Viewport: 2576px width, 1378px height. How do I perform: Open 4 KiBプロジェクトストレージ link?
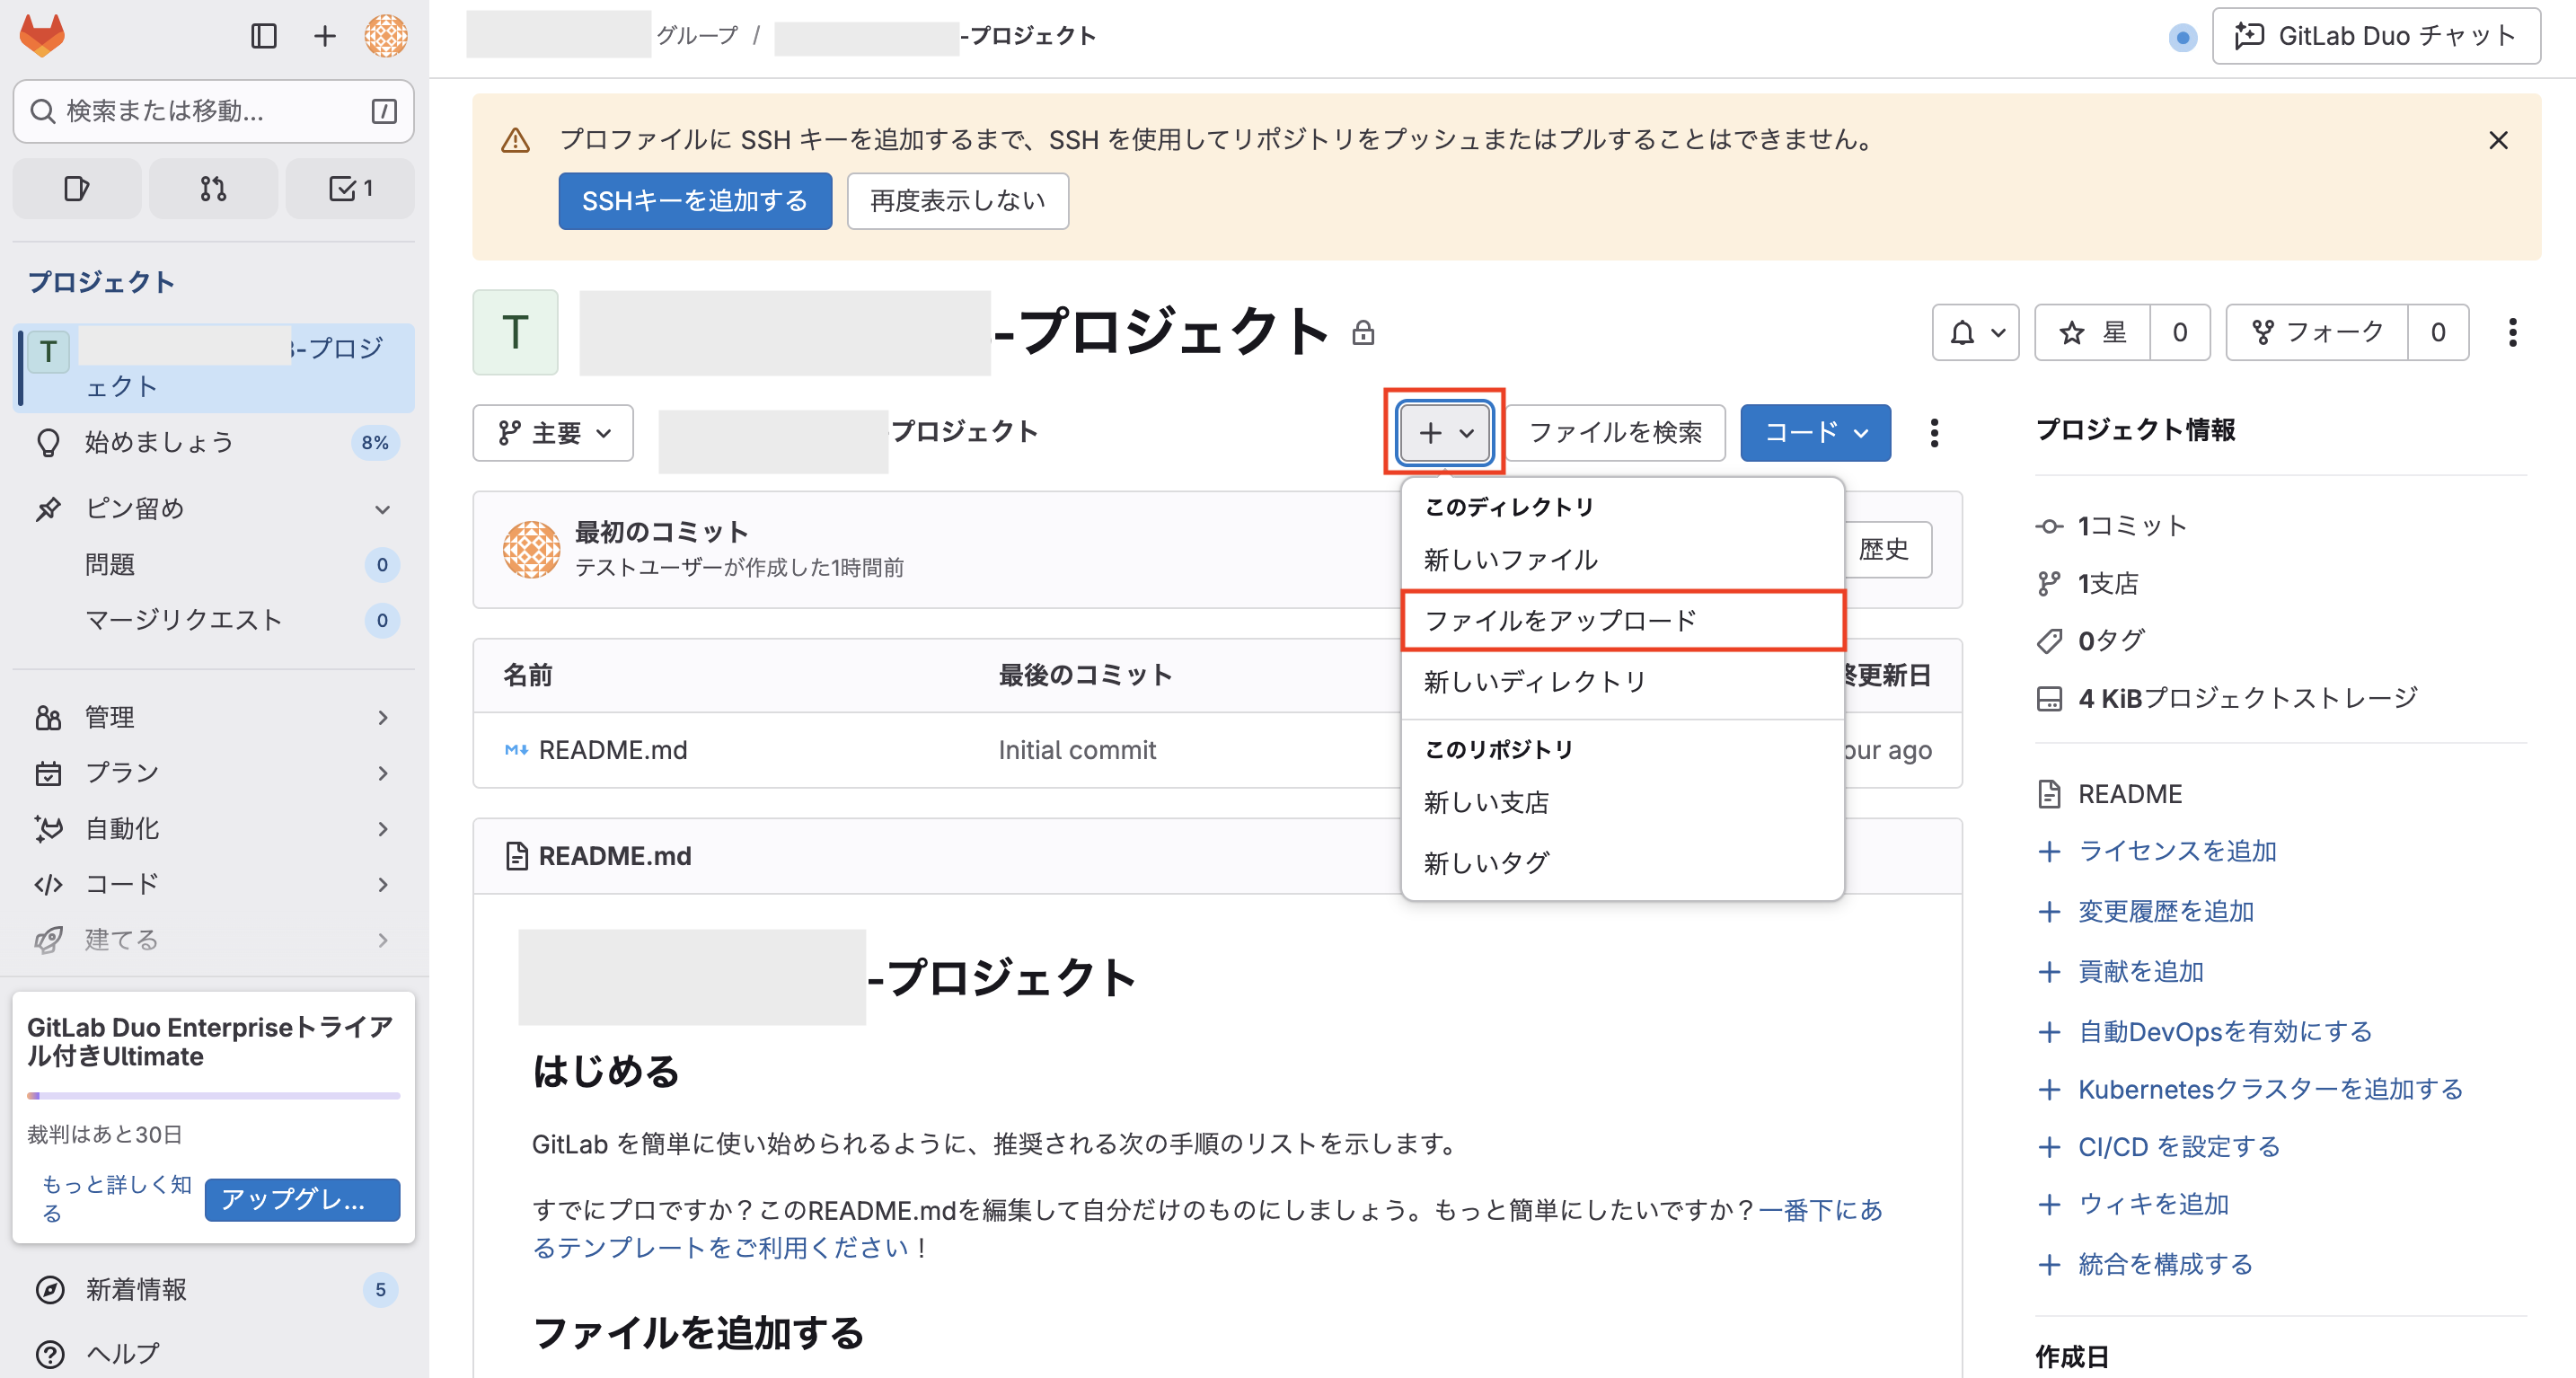[x=2227, y=698]
